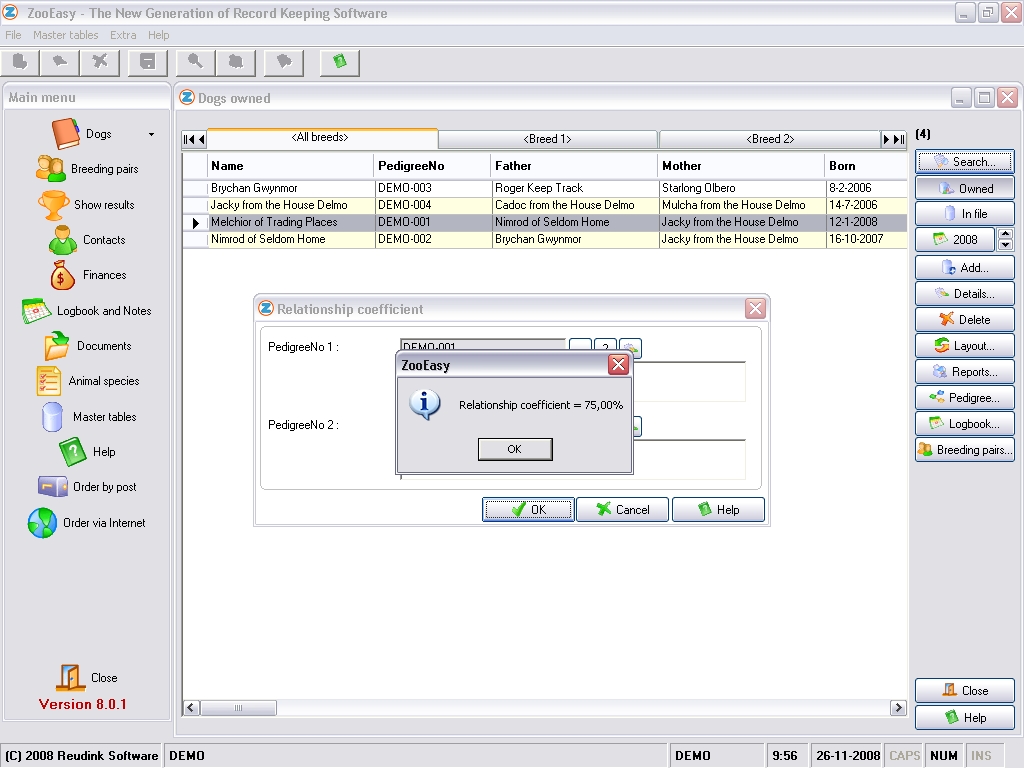The image size is (1024, 768).
Task: Toggle the Owned filter button
Action: click(965, 188)
